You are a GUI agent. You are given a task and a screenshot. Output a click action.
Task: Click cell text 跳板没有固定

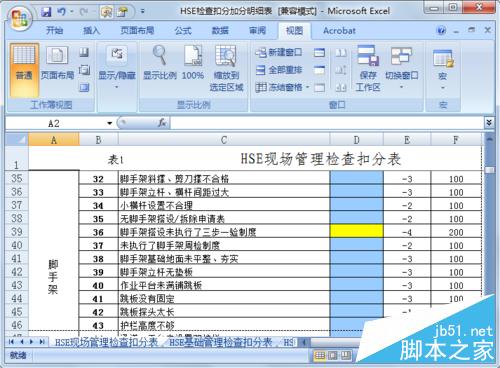147,299
